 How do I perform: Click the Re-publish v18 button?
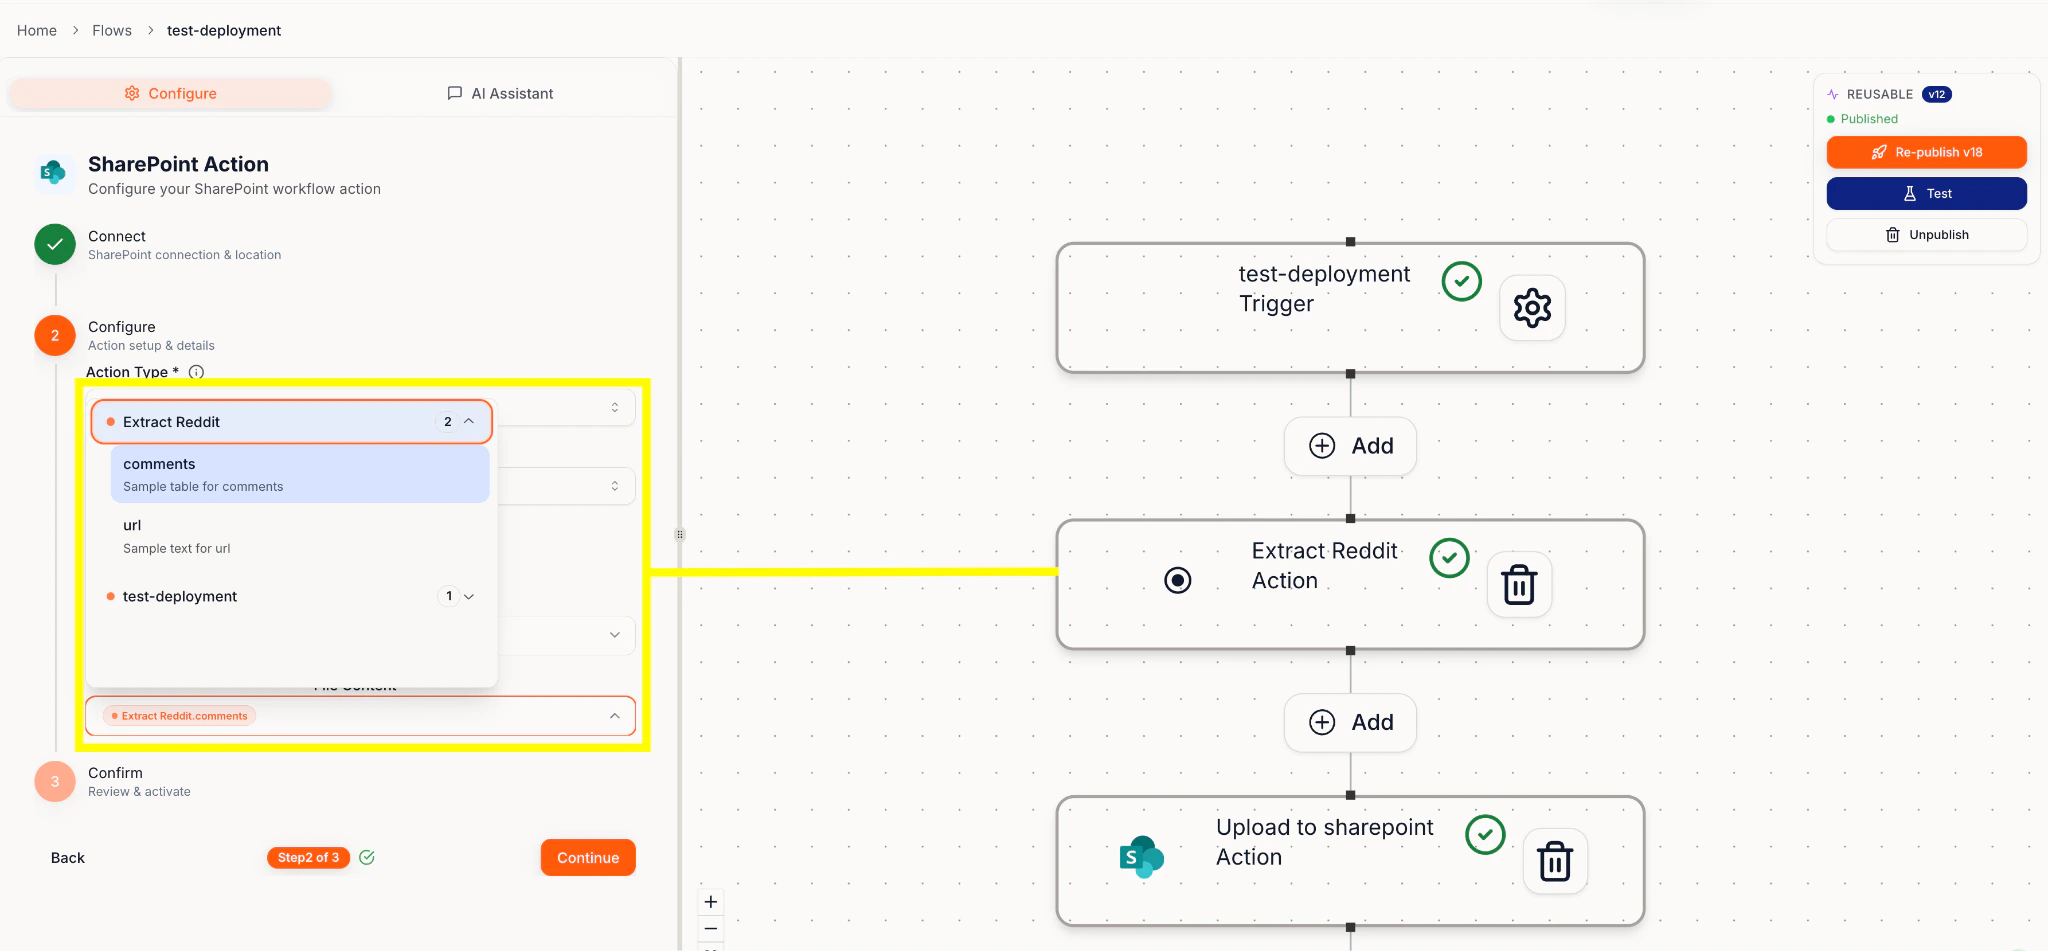[1926, 152]
